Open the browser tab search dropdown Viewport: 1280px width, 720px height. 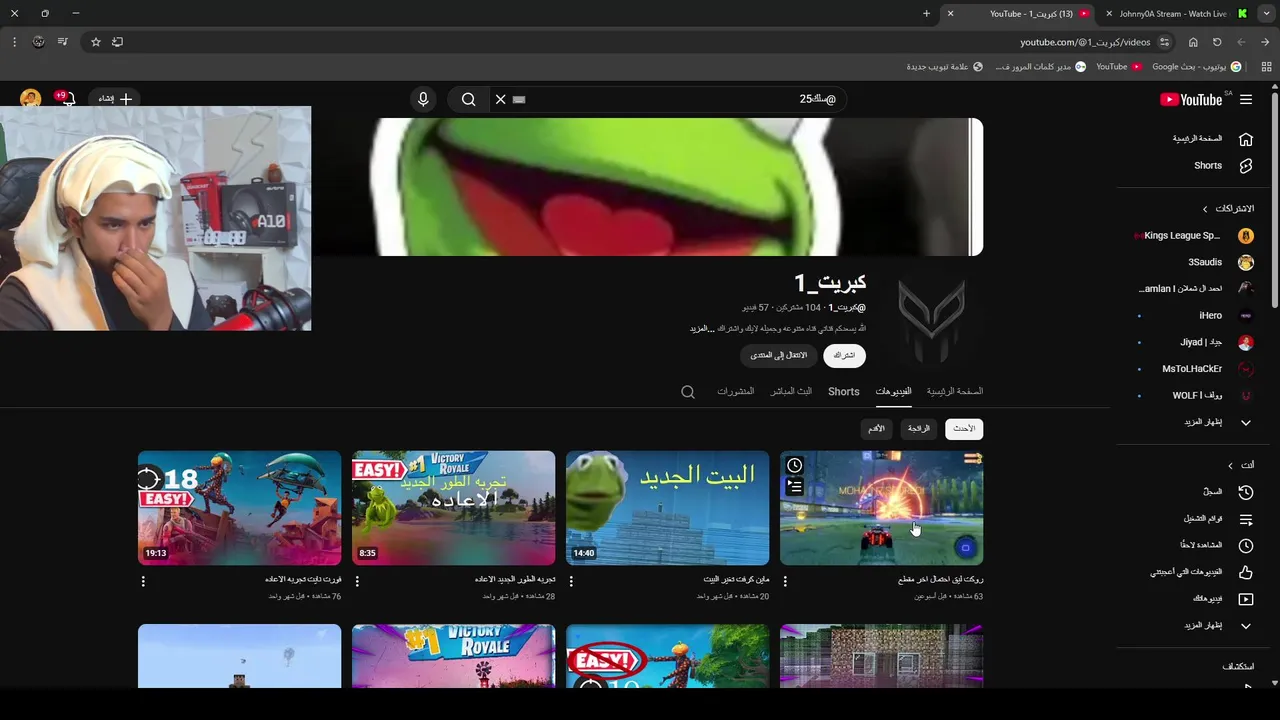click(x=1266, y=14)
